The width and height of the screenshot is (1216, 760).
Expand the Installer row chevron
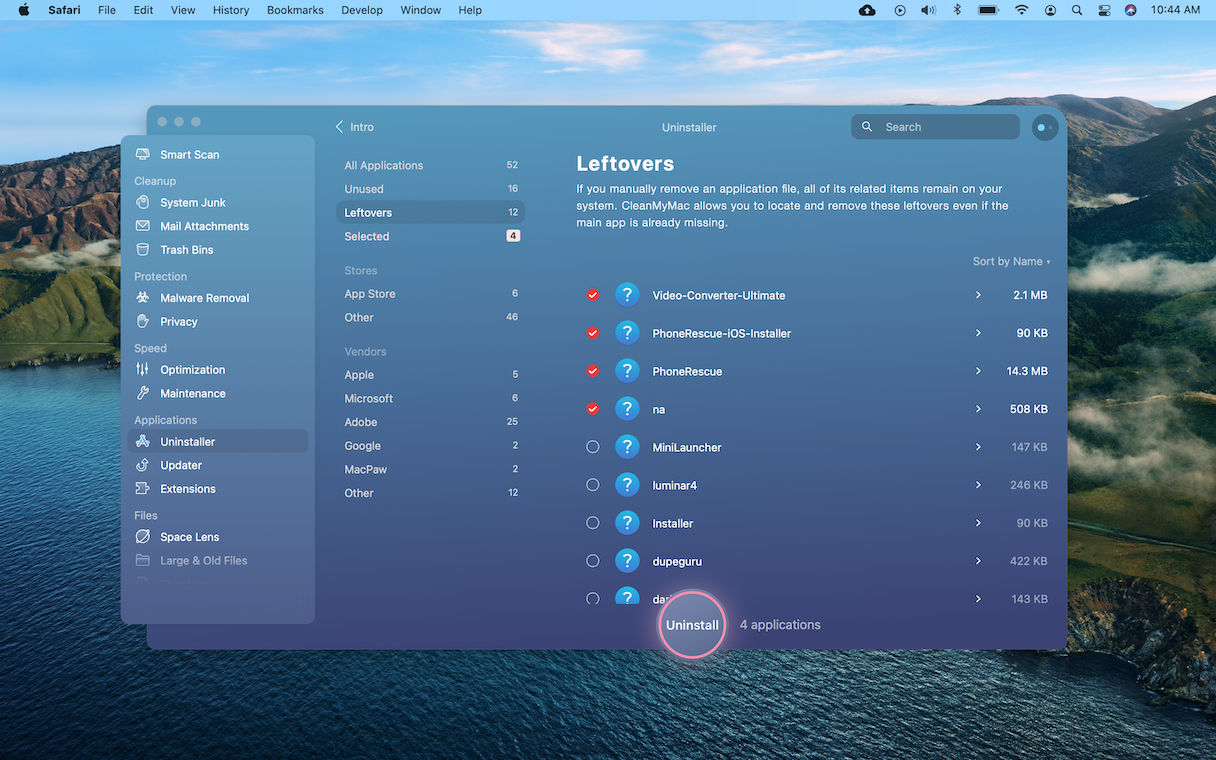tap(978, 523)
